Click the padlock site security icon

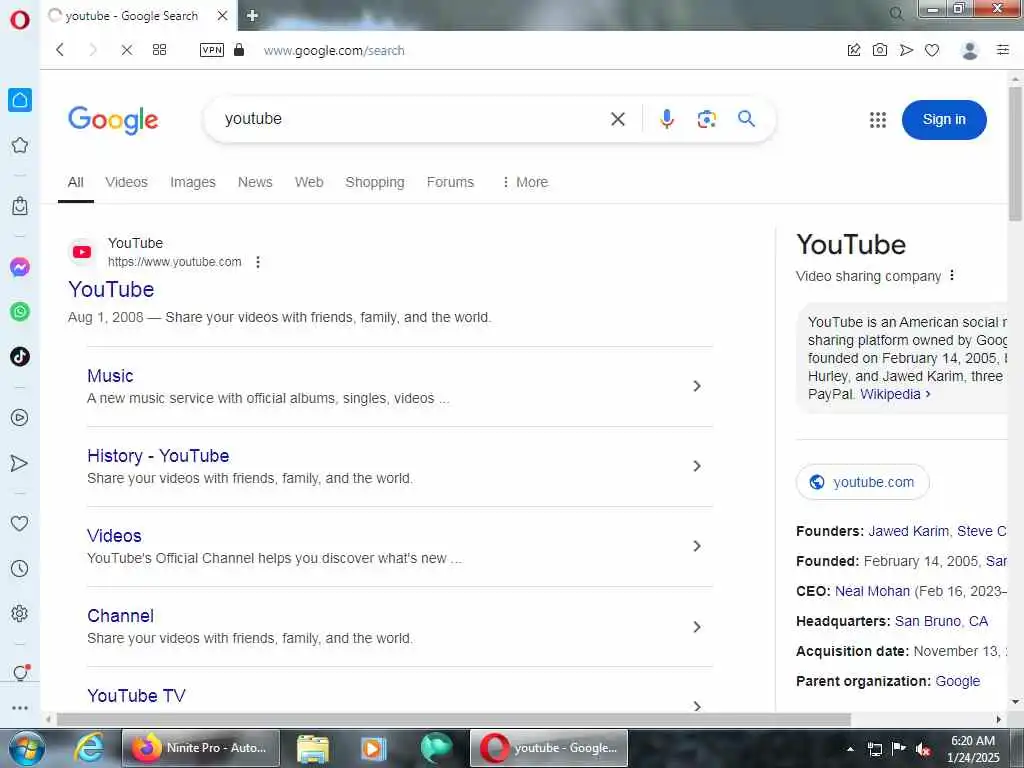[239, 50]
